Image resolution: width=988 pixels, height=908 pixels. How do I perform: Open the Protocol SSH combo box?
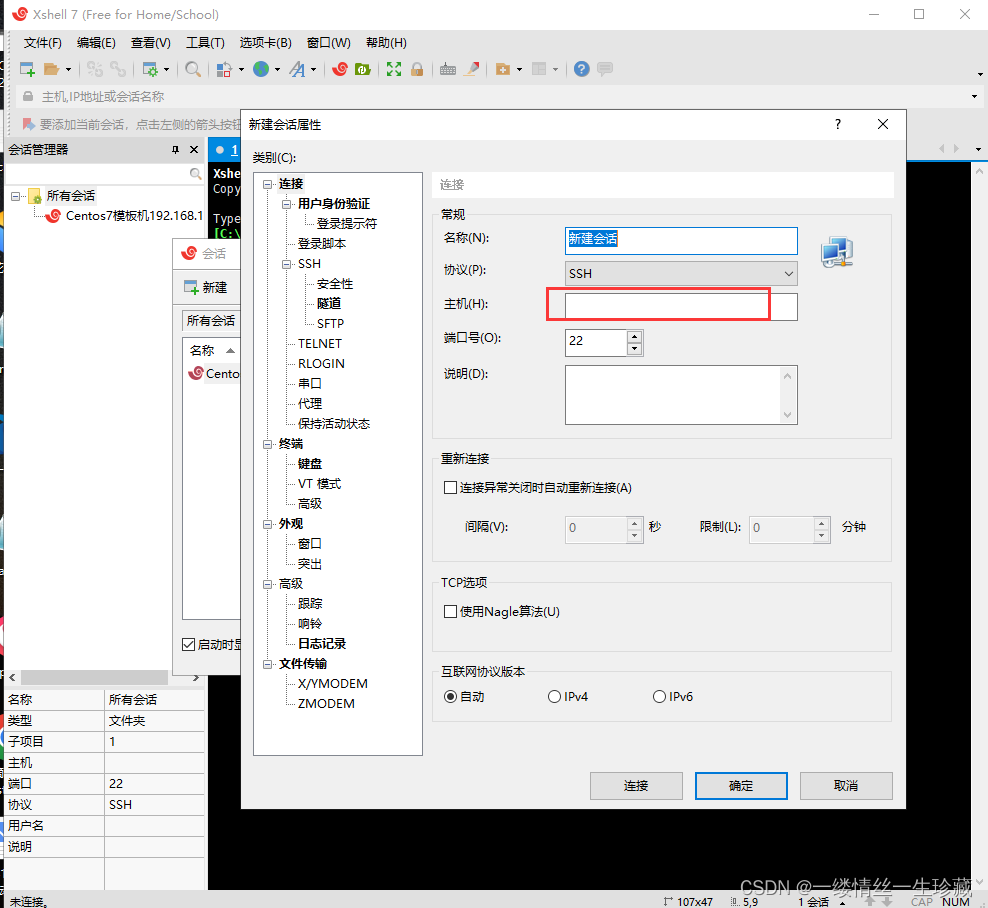point(681,273)
